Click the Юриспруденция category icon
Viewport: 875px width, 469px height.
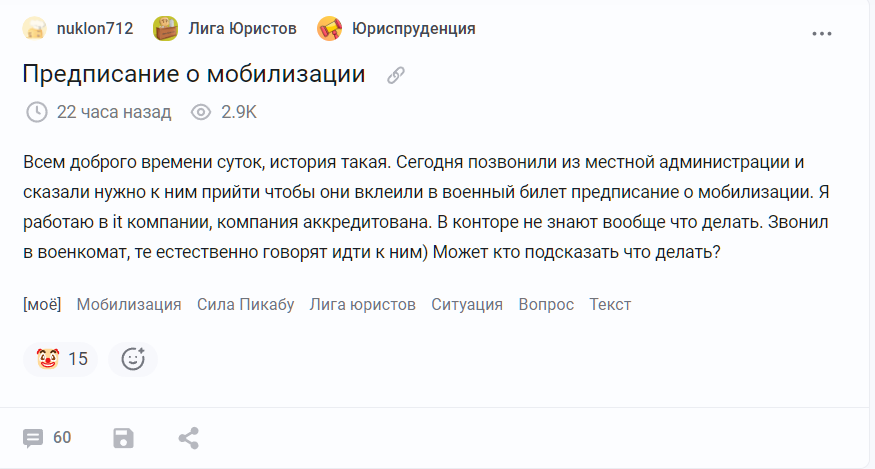tap(329, 29)
